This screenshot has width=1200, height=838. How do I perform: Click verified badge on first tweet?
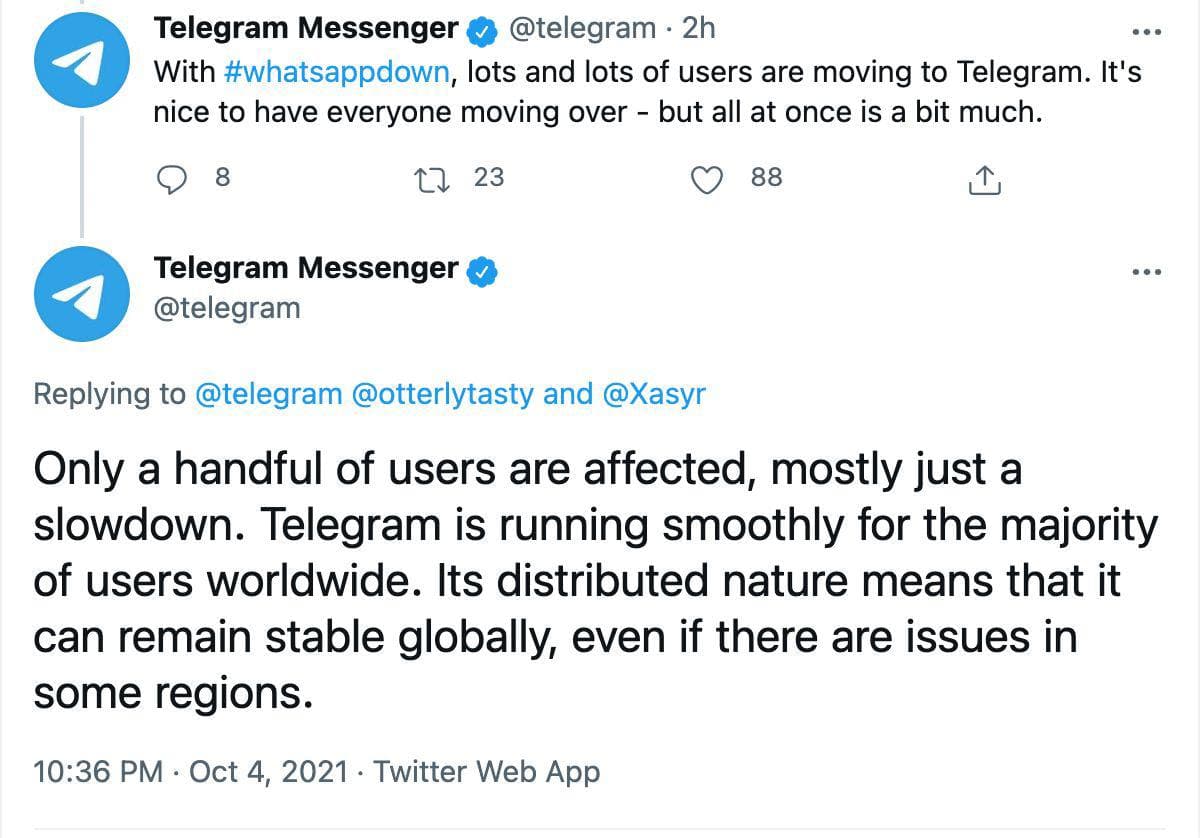(x=483, y=31)
